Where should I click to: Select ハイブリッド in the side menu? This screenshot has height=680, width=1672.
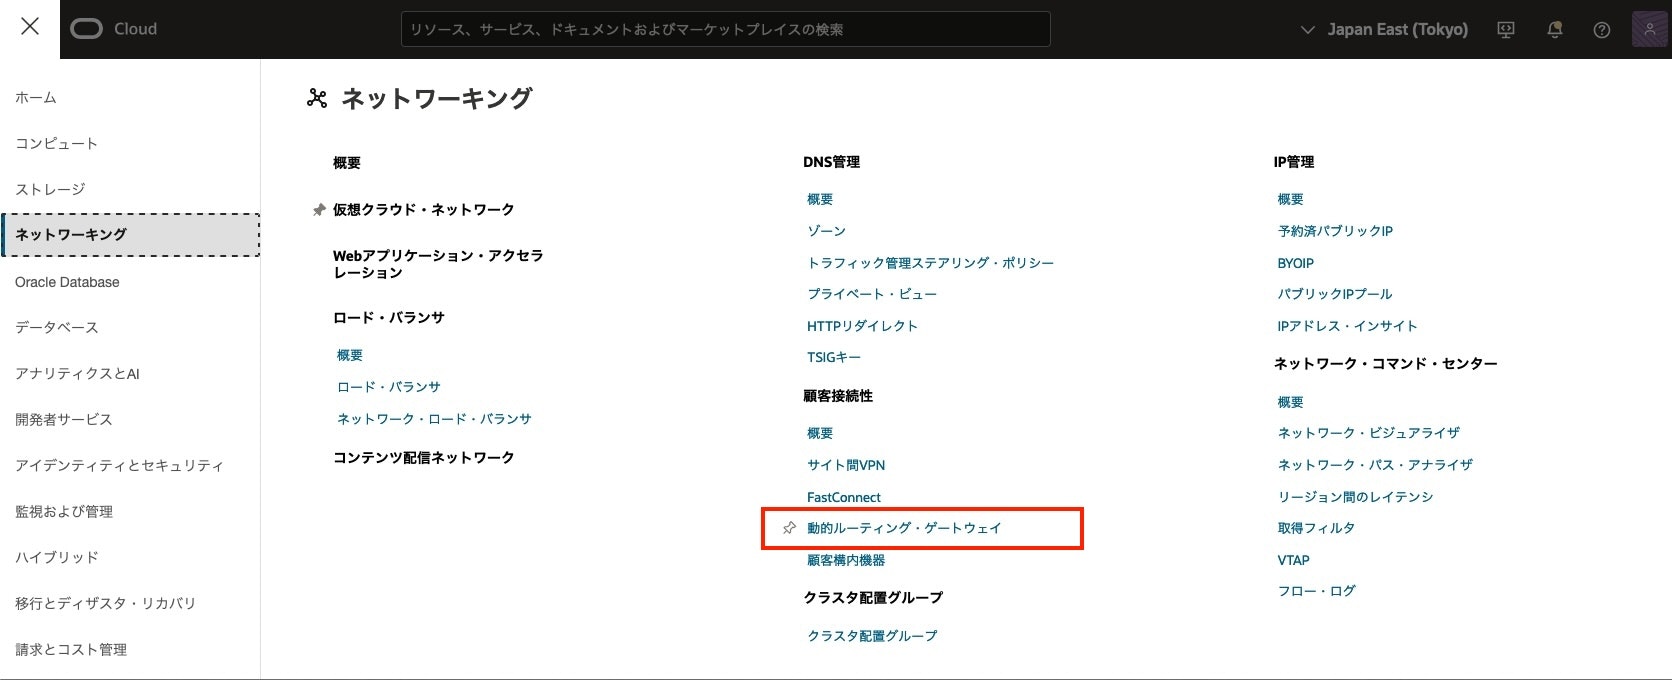(x=56, y=558)
